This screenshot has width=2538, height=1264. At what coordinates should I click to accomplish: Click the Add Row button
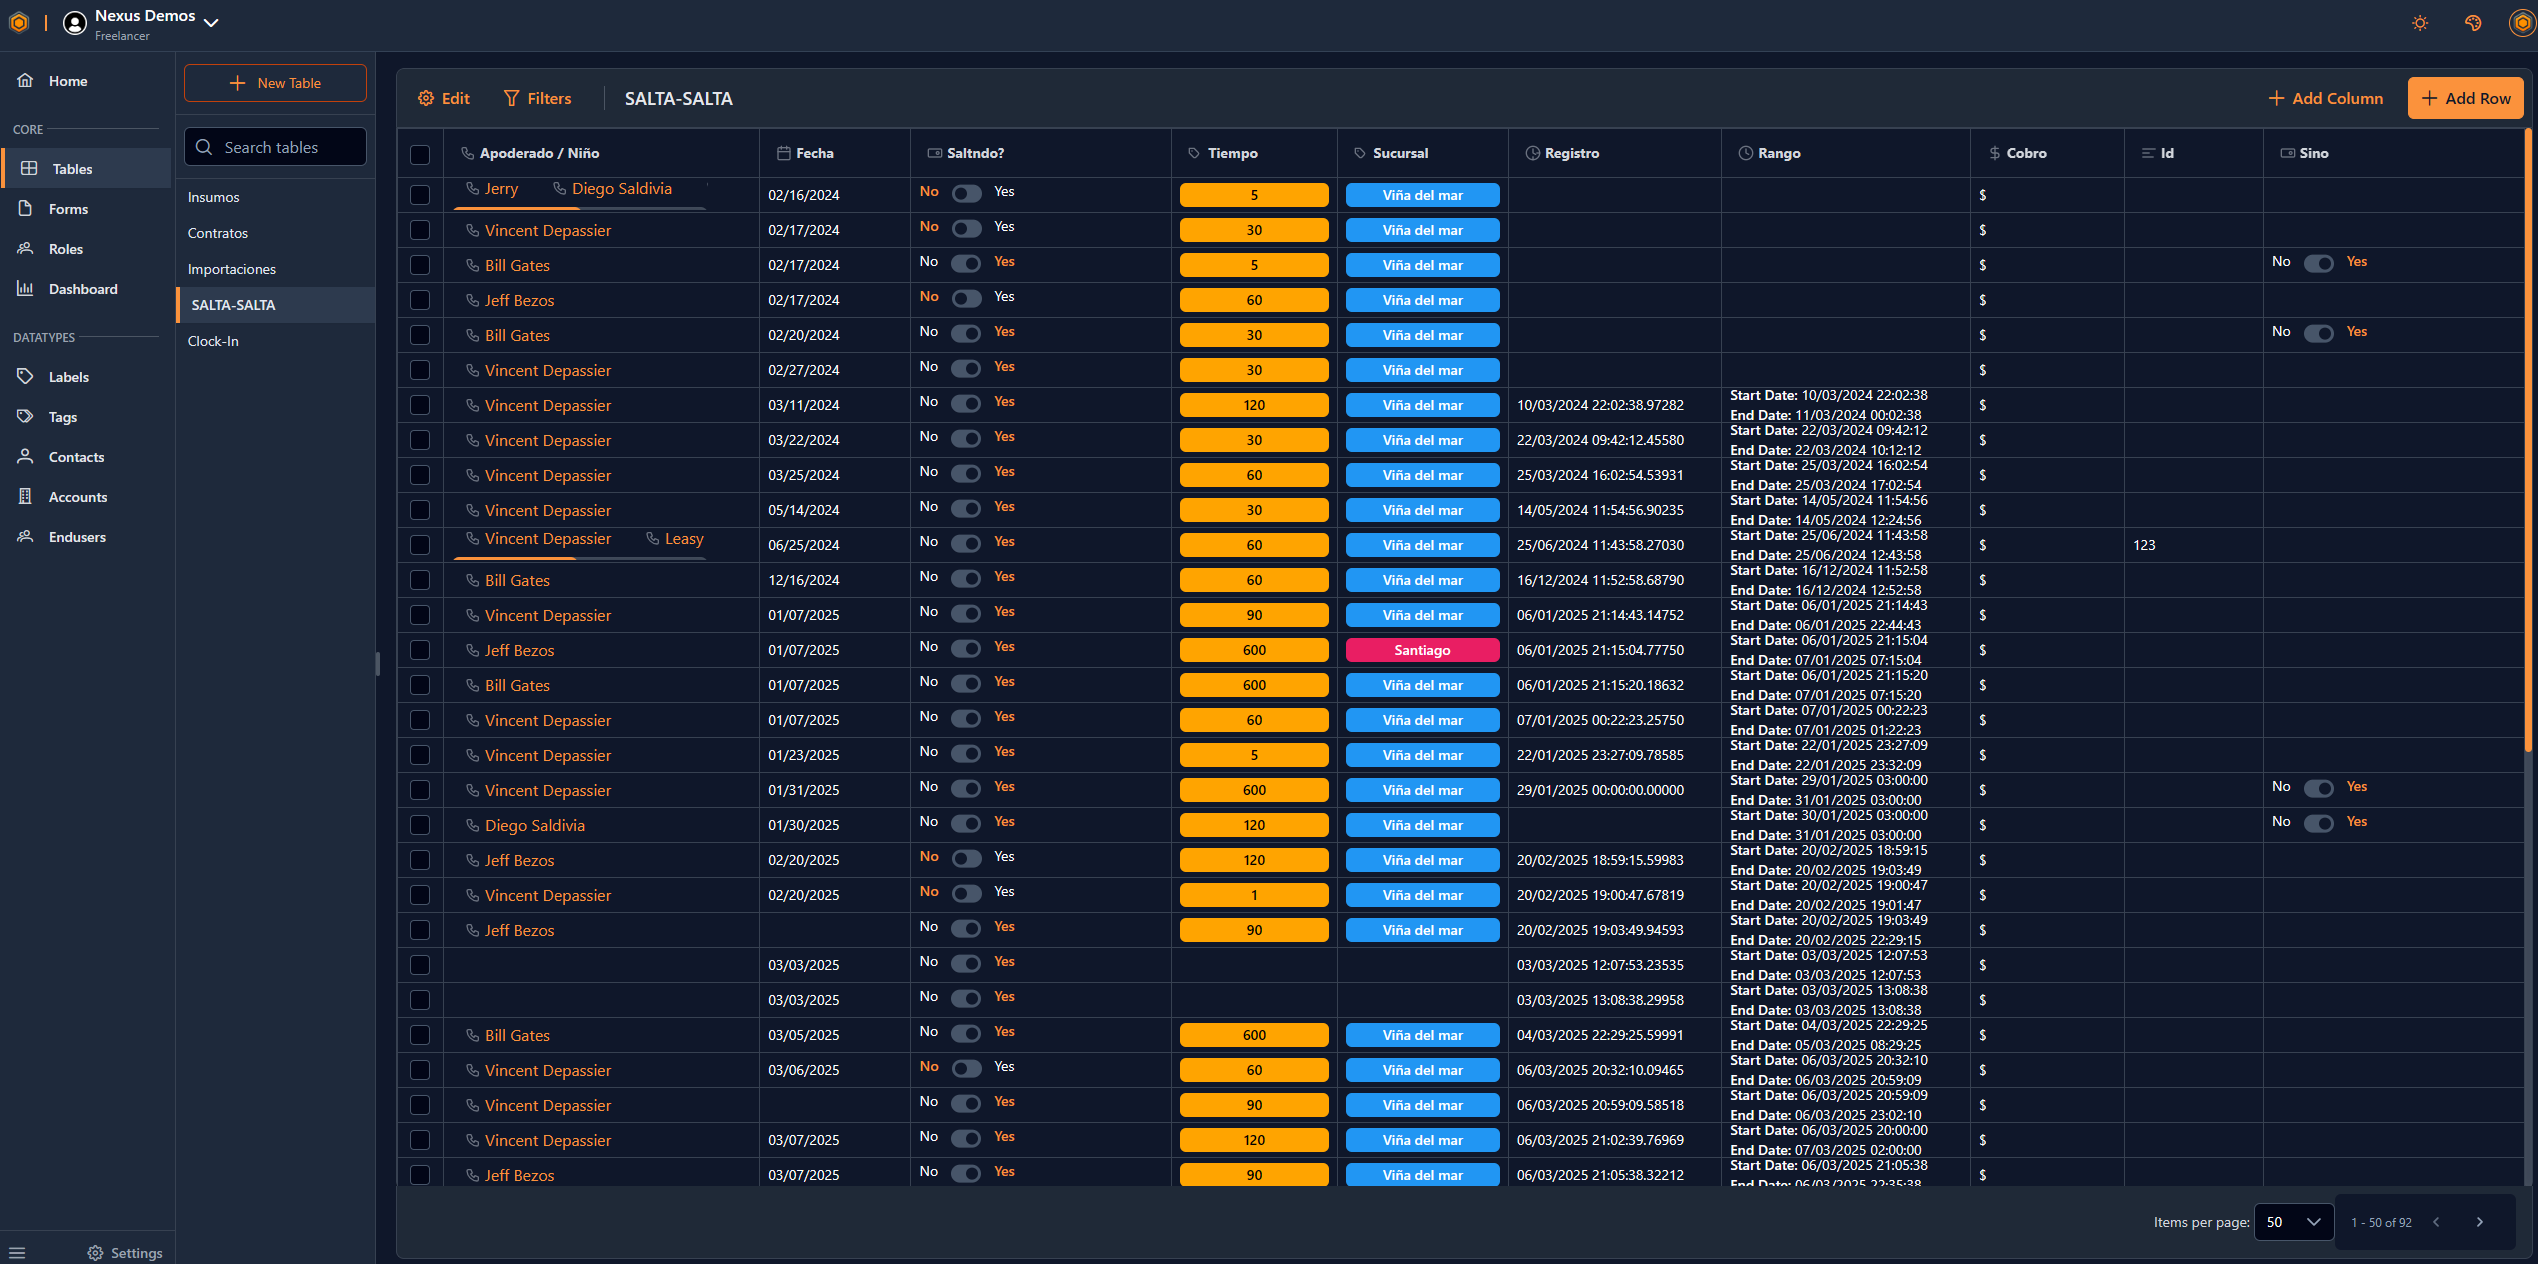click(2465, 98)
